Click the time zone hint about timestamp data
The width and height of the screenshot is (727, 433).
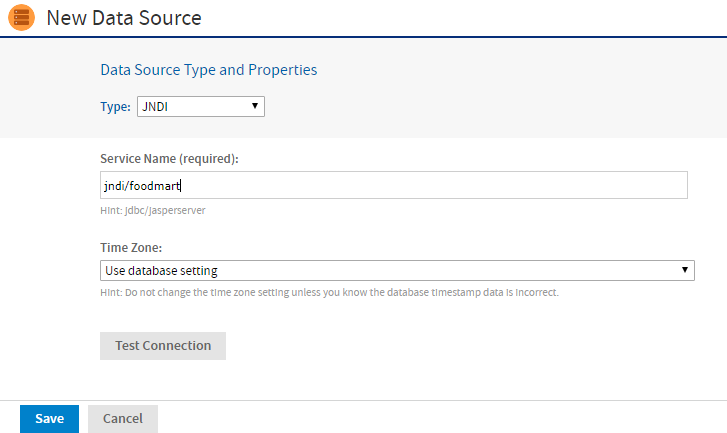329,293
